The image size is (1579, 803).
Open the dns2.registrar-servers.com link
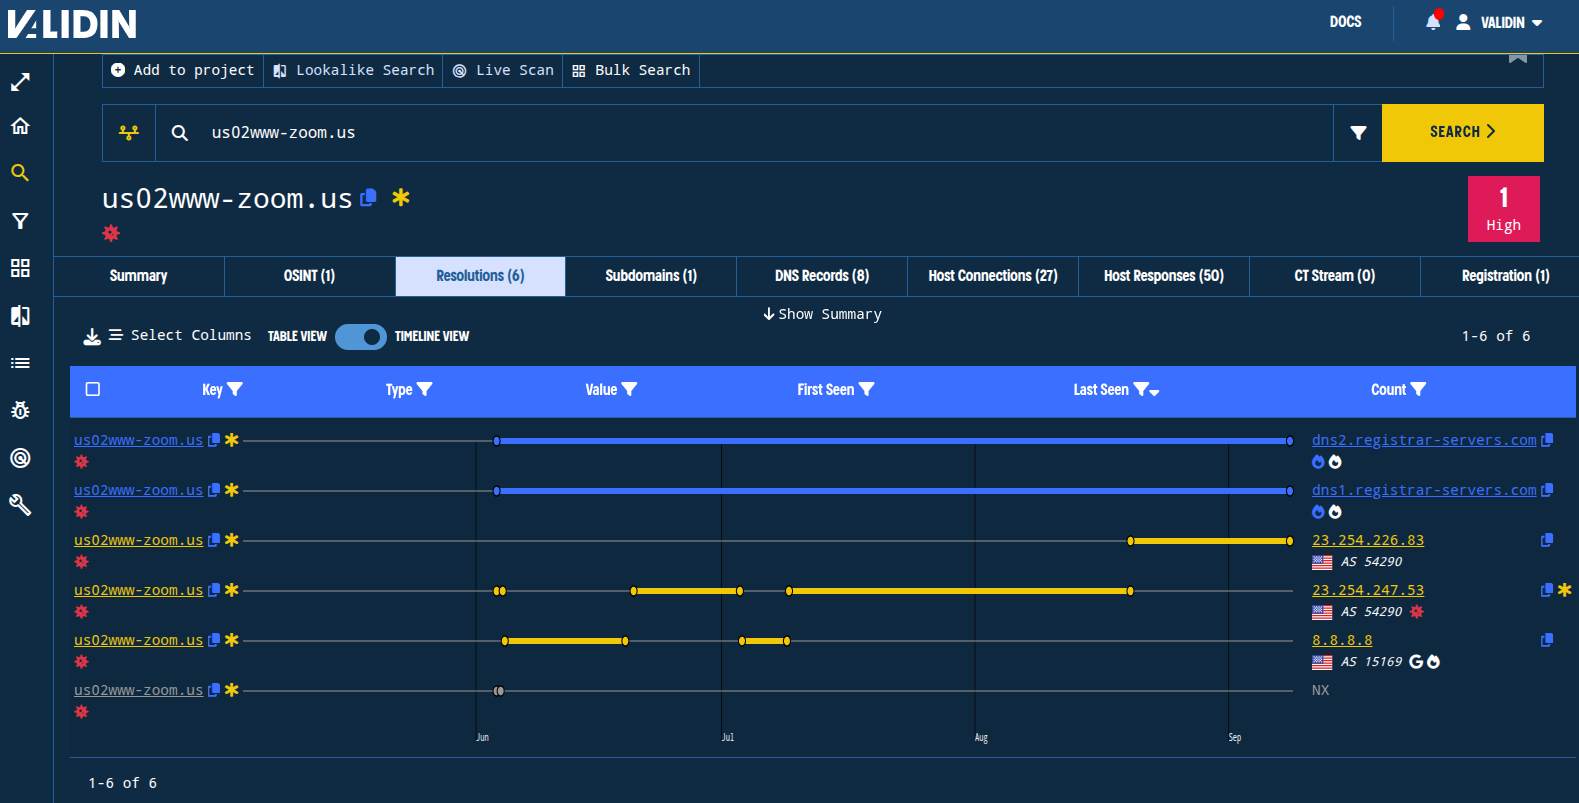1424,440
